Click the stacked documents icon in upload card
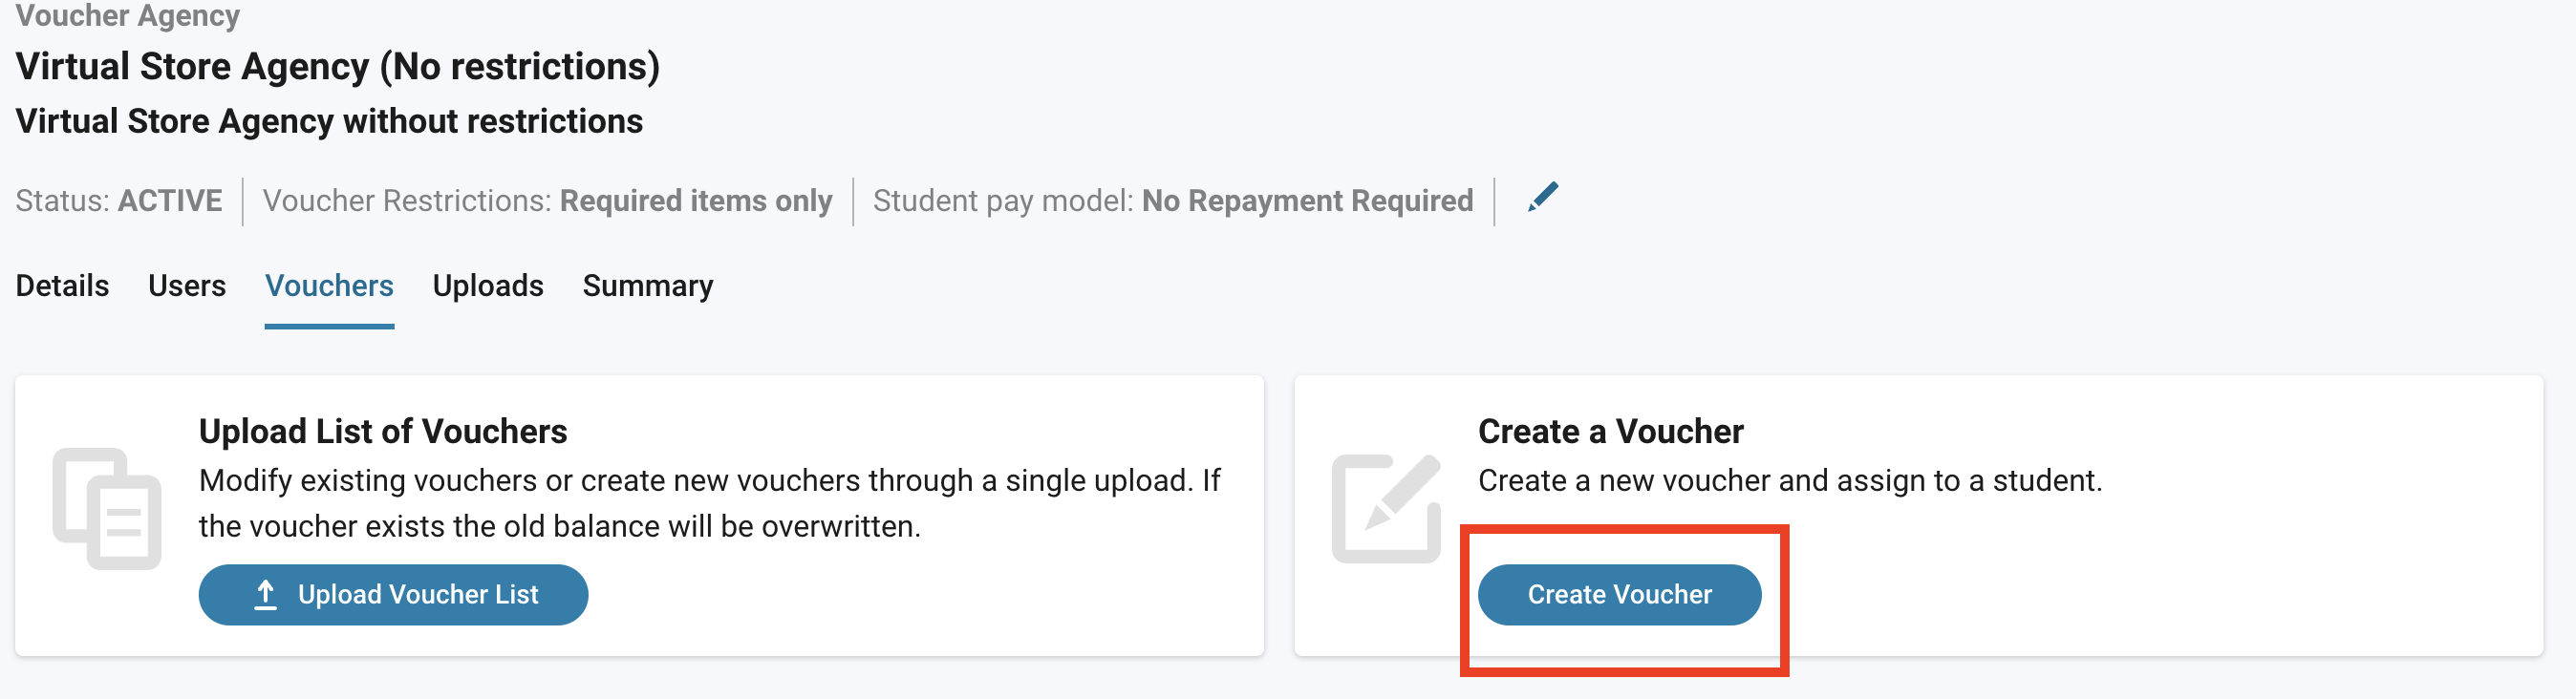Viewport: 2576px width, 699px height. tap(107, 508)
